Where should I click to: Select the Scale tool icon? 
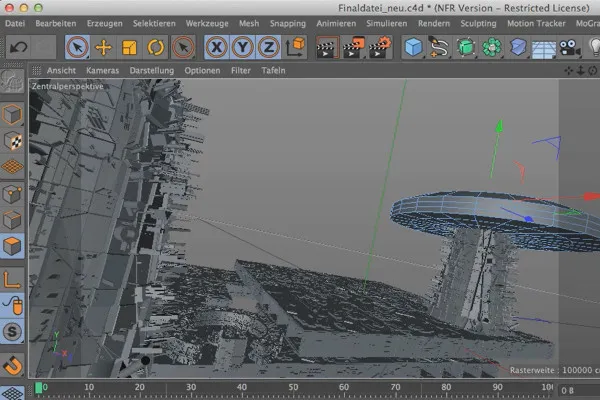coord(129,47)
